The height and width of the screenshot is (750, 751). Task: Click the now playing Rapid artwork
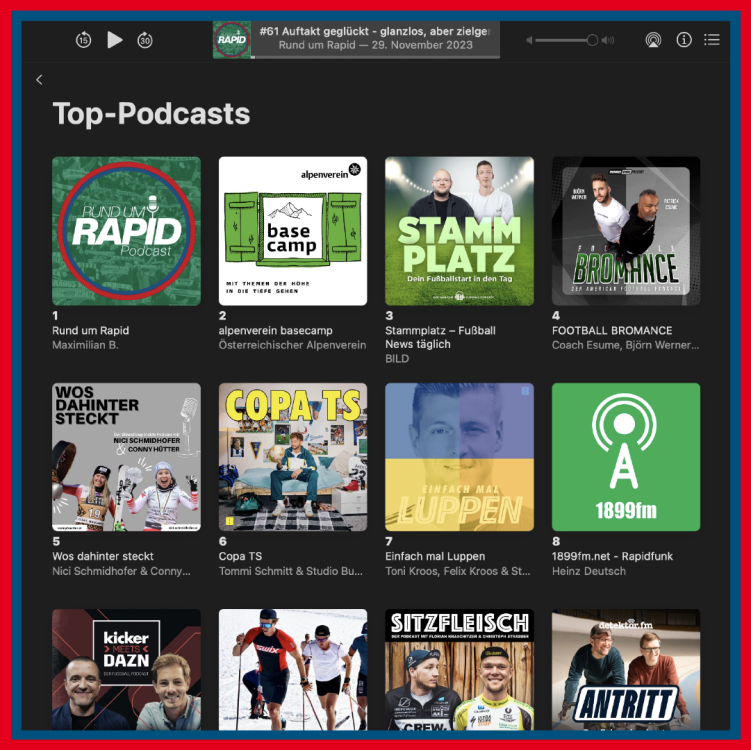pyautogui.click(x=232, y=40)
